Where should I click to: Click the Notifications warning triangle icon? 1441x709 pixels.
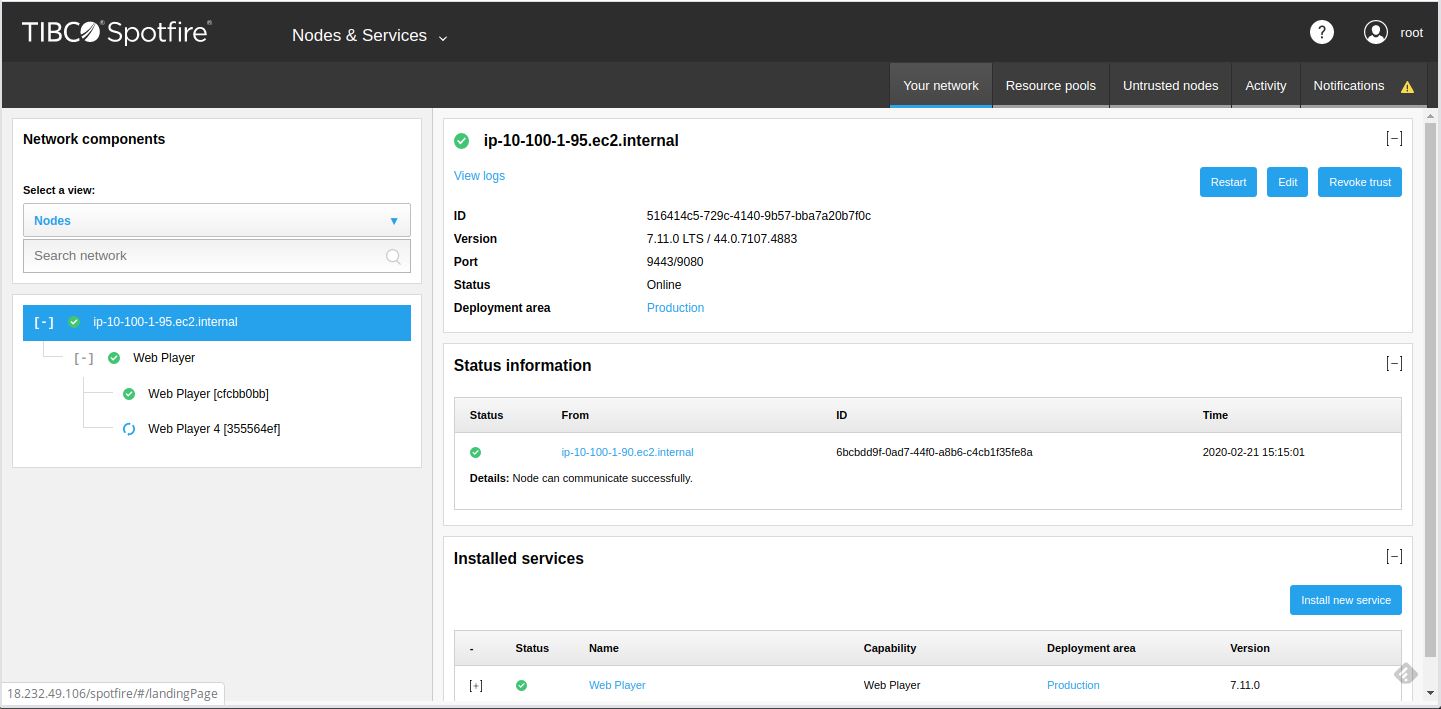1407,87
